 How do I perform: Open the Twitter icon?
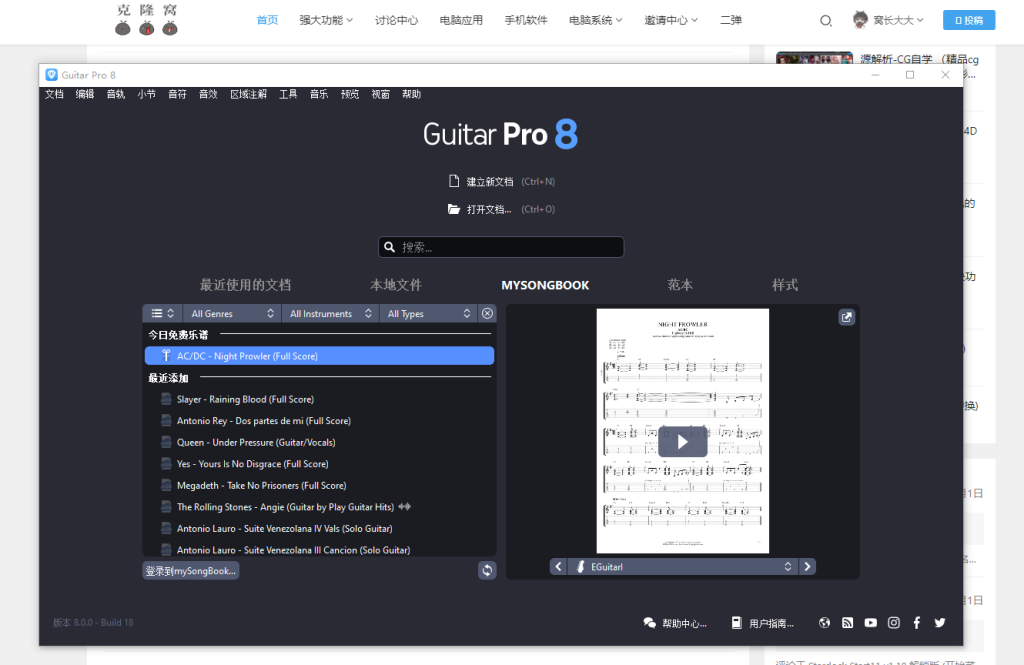pos(940,623)
